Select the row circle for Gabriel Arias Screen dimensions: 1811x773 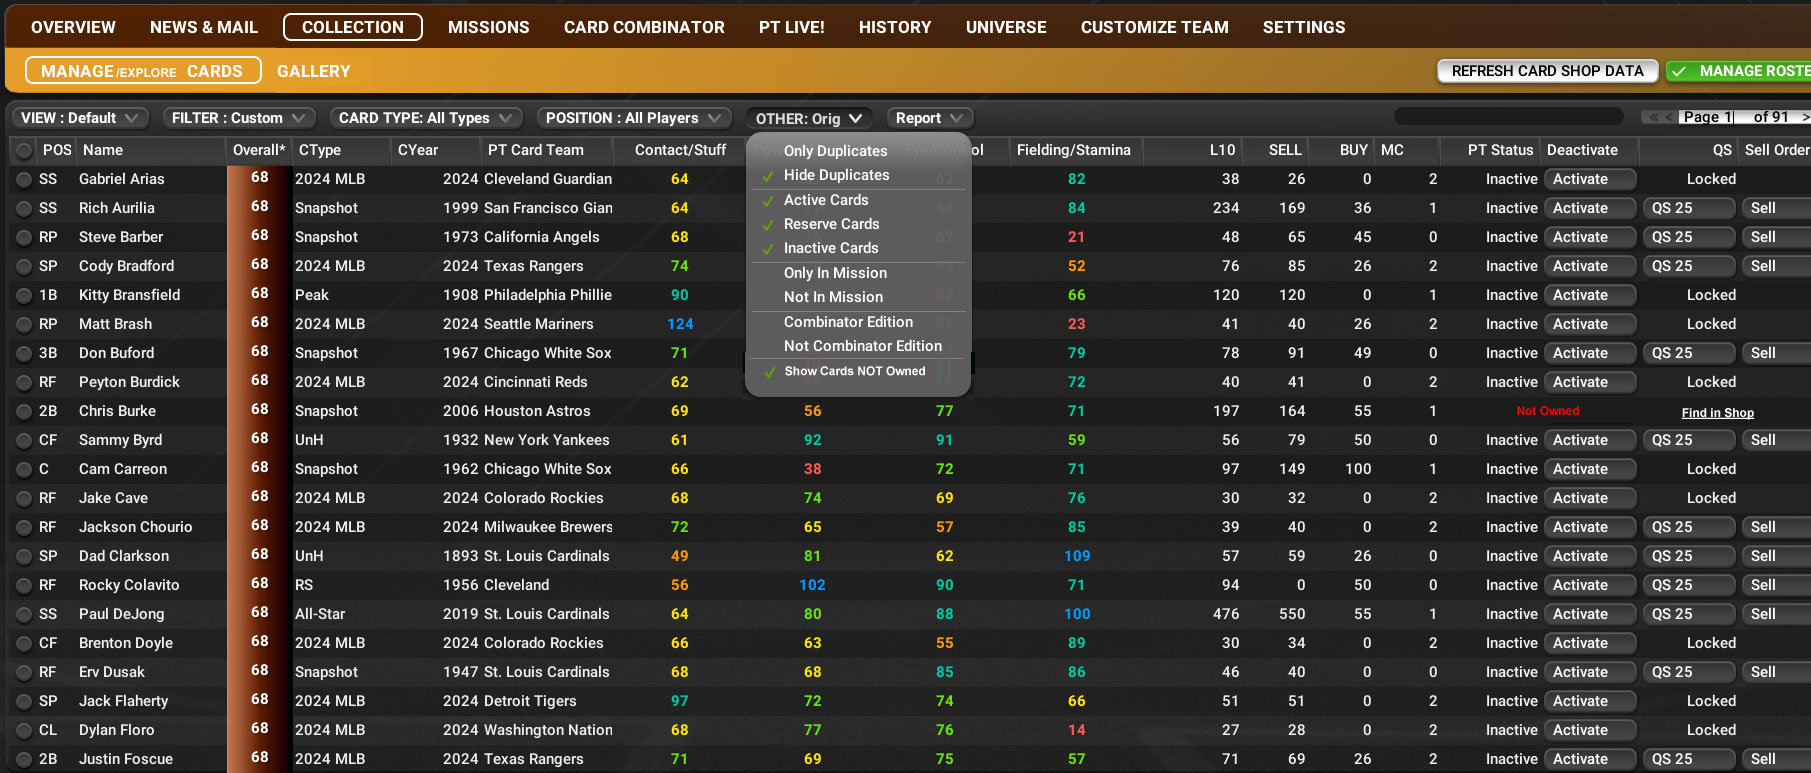pyautogui.click(x=23, y=180)
